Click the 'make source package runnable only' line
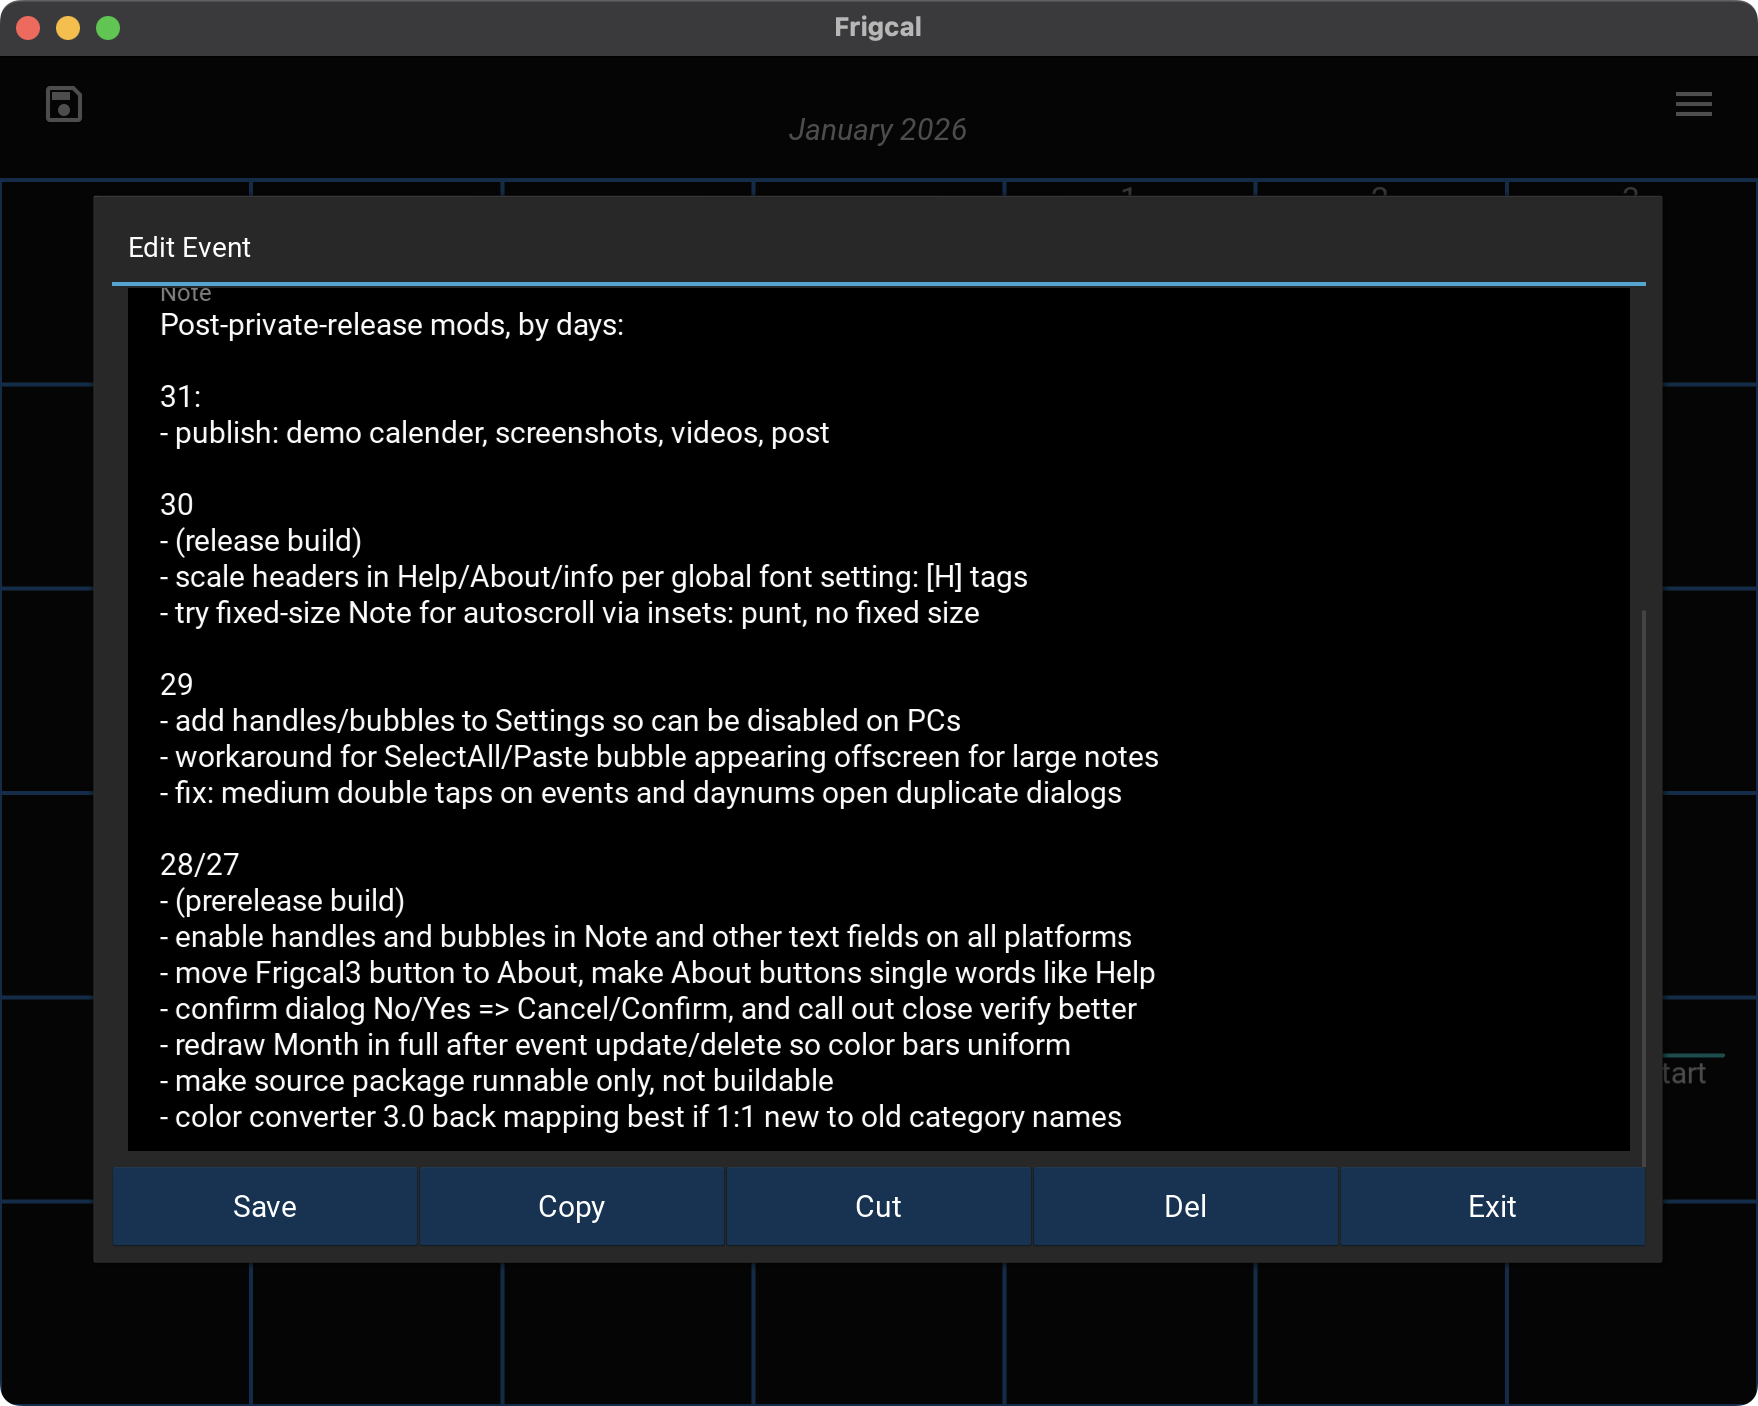The width and height of the screenshot is (1758, 1406). (497, 1081)
